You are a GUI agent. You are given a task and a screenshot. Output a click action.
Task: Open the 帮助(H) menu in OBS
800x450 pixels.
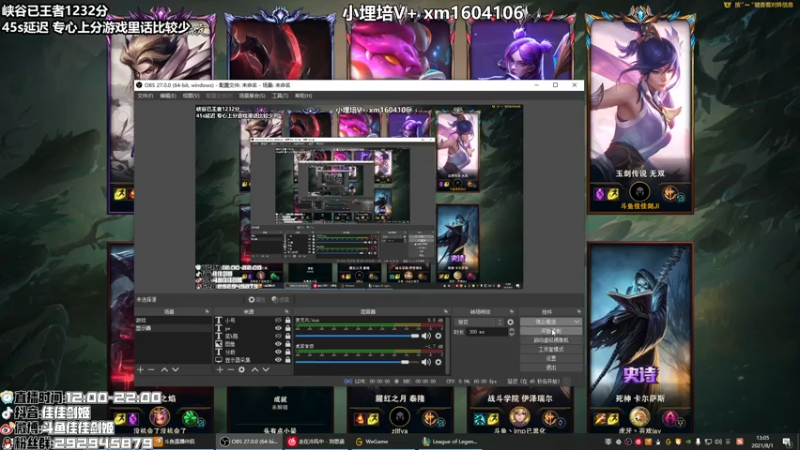pos(303,96)
